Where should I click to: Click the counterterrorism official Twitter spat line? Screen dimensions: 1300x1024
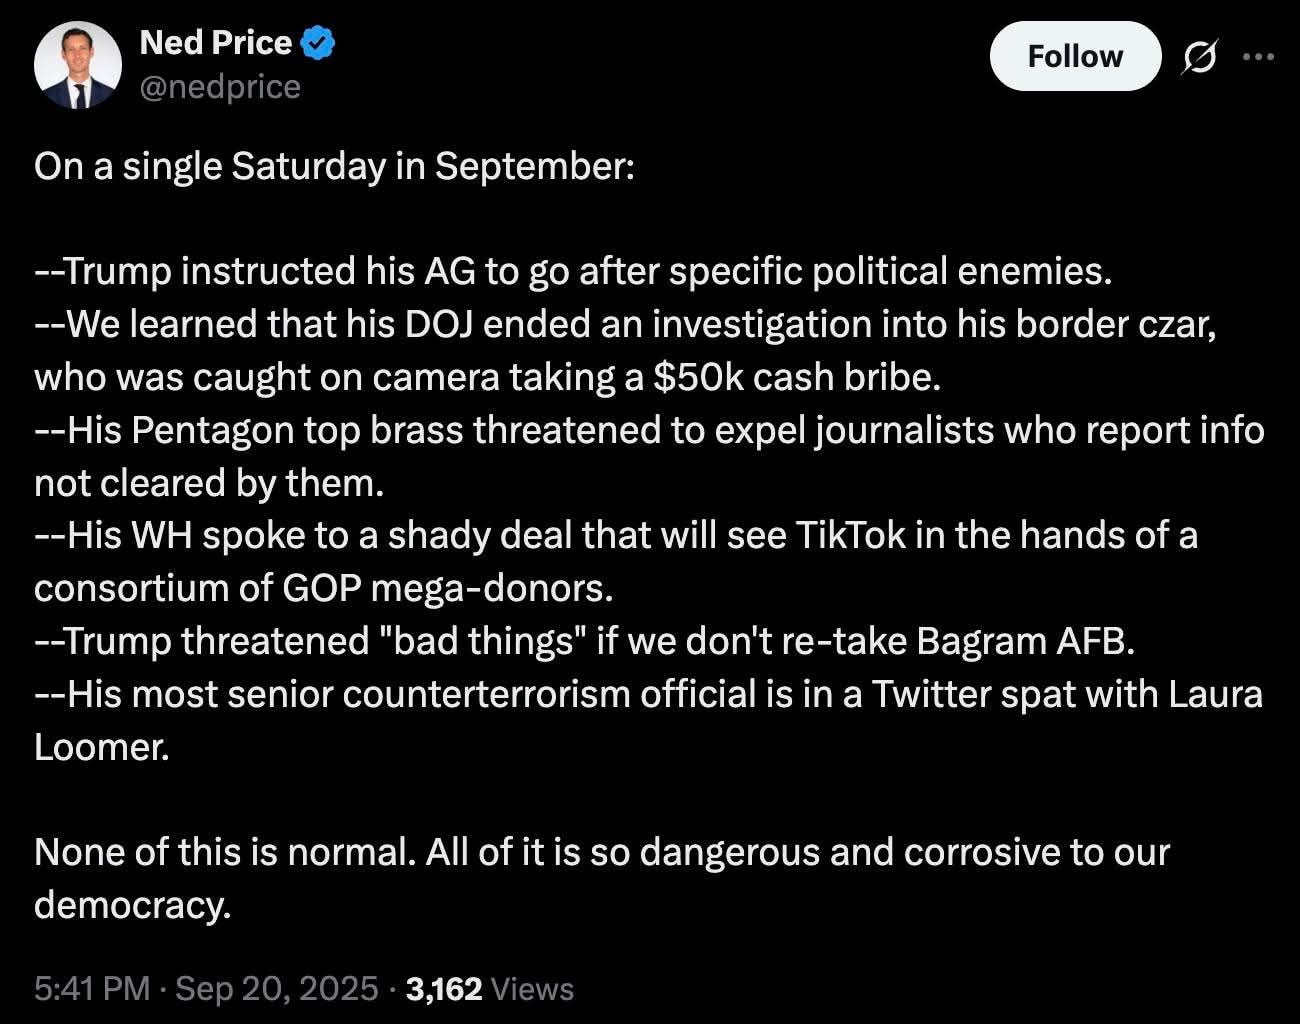(x=648, y=694)
